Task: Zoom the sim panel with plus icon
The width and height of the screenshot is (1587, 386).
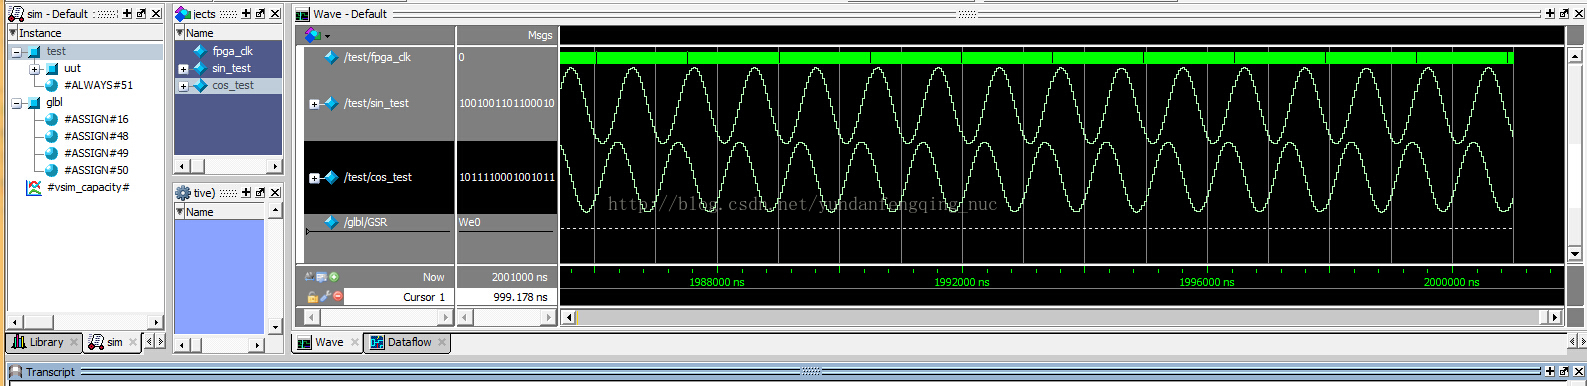Action: click(127, 14)
